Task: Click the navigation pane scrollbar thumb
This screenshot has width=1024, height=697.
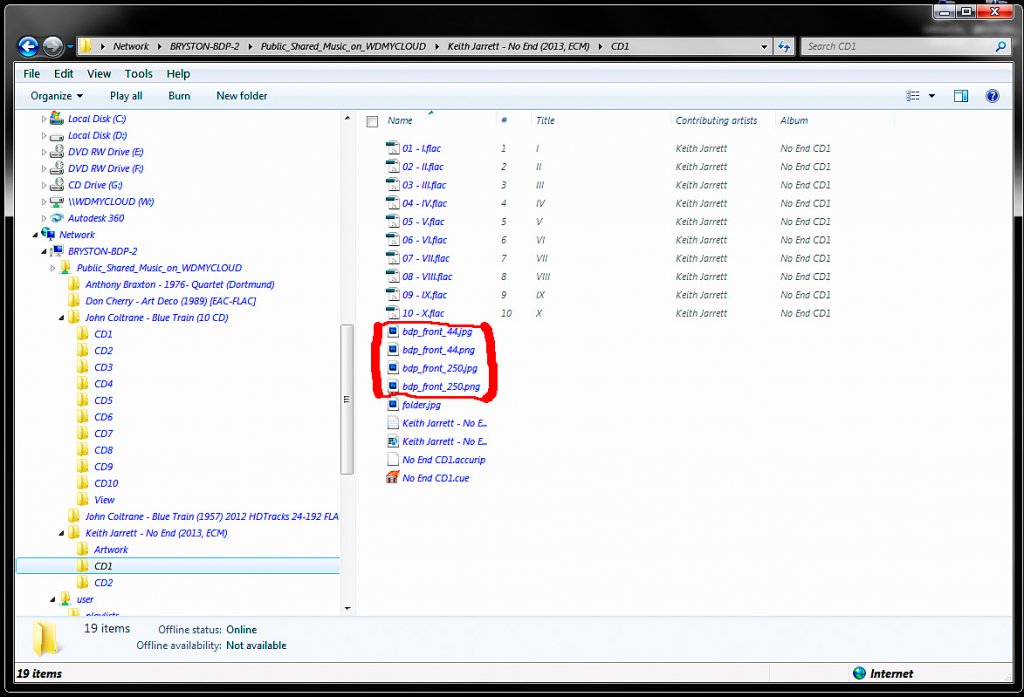Action: click(347, 399)
